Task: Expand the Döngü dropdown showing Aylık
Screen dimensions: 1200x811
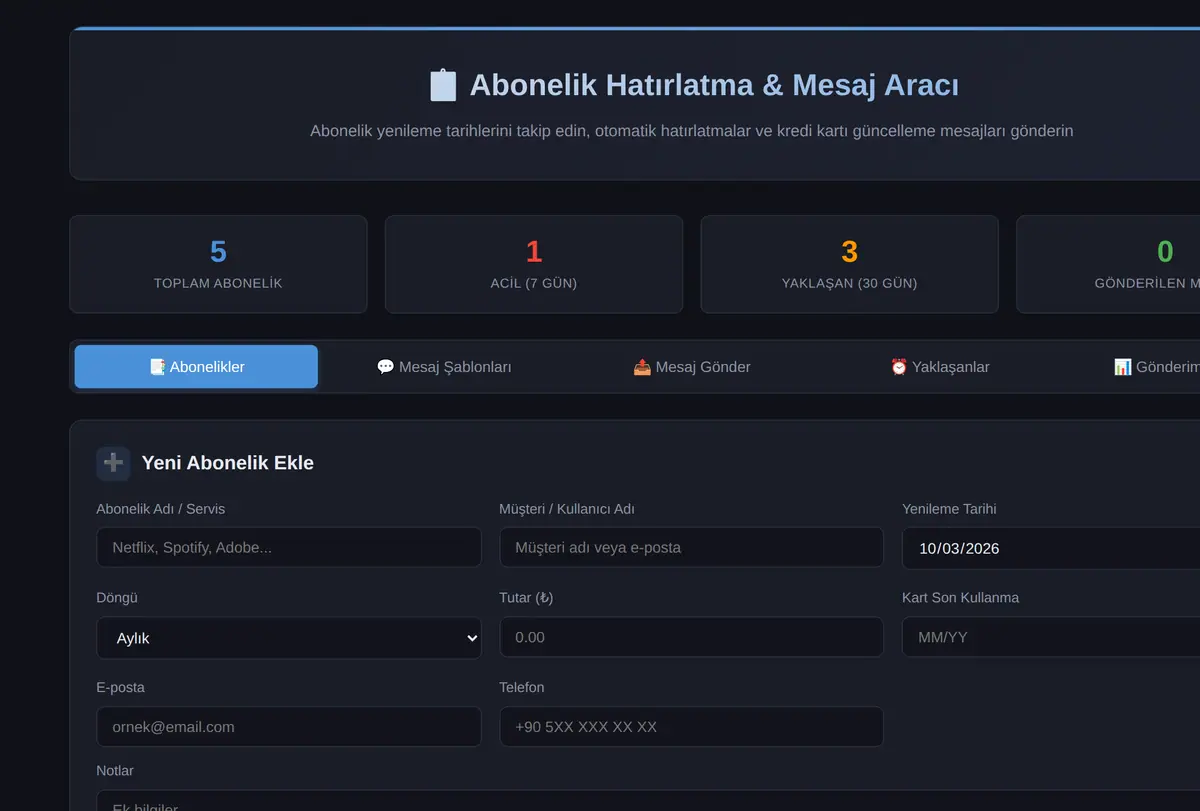Action: 289,638
